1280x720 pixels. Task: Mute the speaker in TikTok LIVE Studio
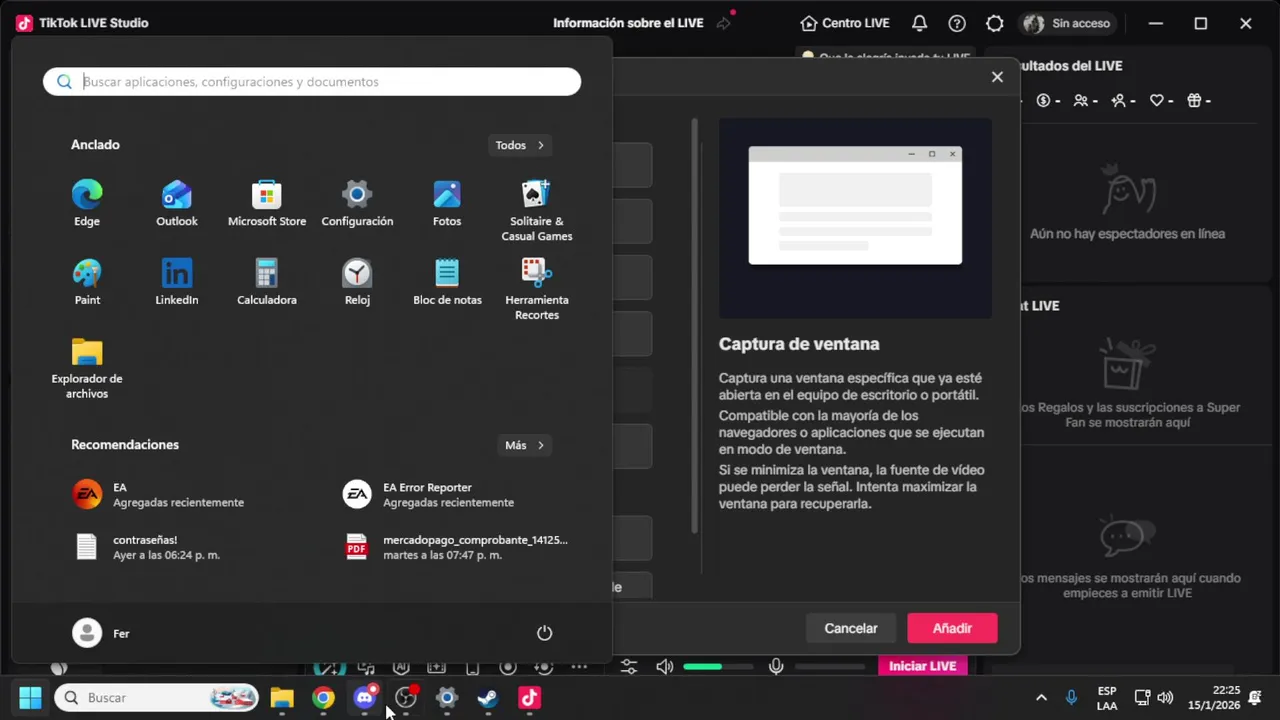(664, 666)
